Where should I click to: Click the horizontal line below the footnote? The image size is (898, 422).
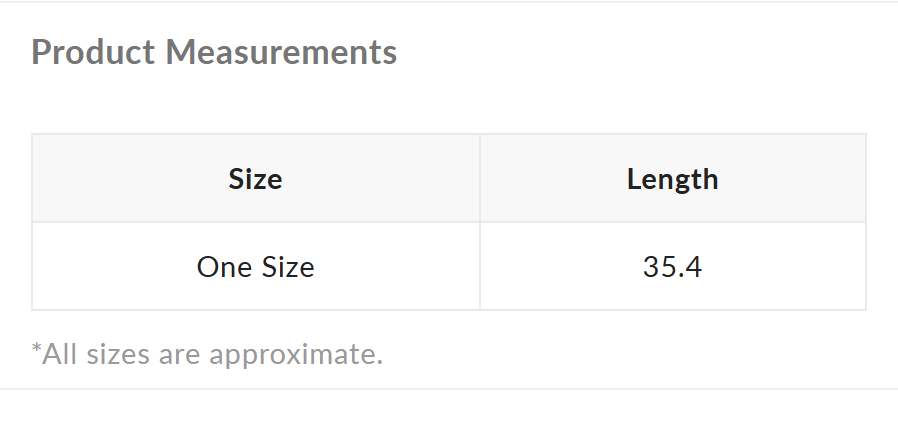pos(449,389)
